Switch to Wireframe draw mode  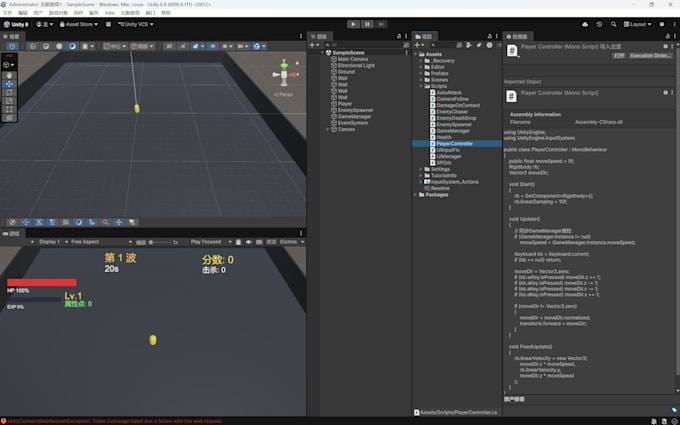click(x=33, y=46)
